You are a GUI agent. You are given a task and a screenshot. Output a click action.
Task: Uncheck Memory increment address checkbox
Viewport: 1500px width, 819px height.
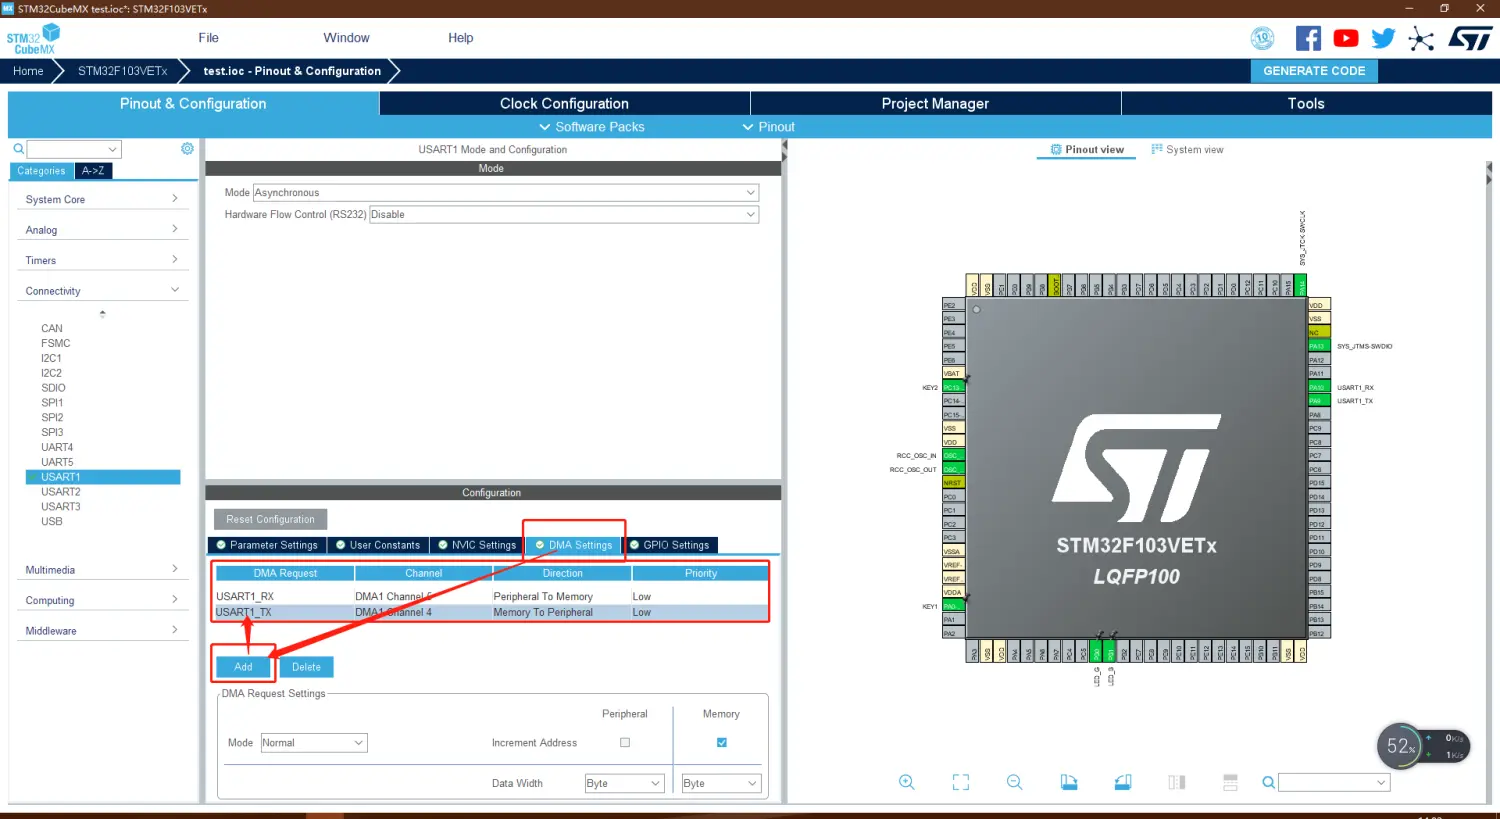pos(721,742)
